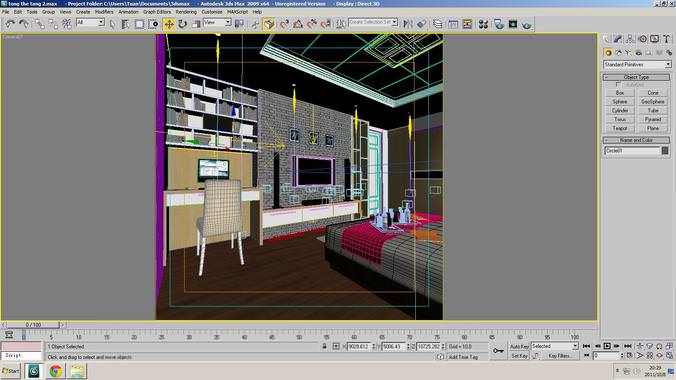
Task: Select the Select and Link tool
Action: click(x=40, y=24)
